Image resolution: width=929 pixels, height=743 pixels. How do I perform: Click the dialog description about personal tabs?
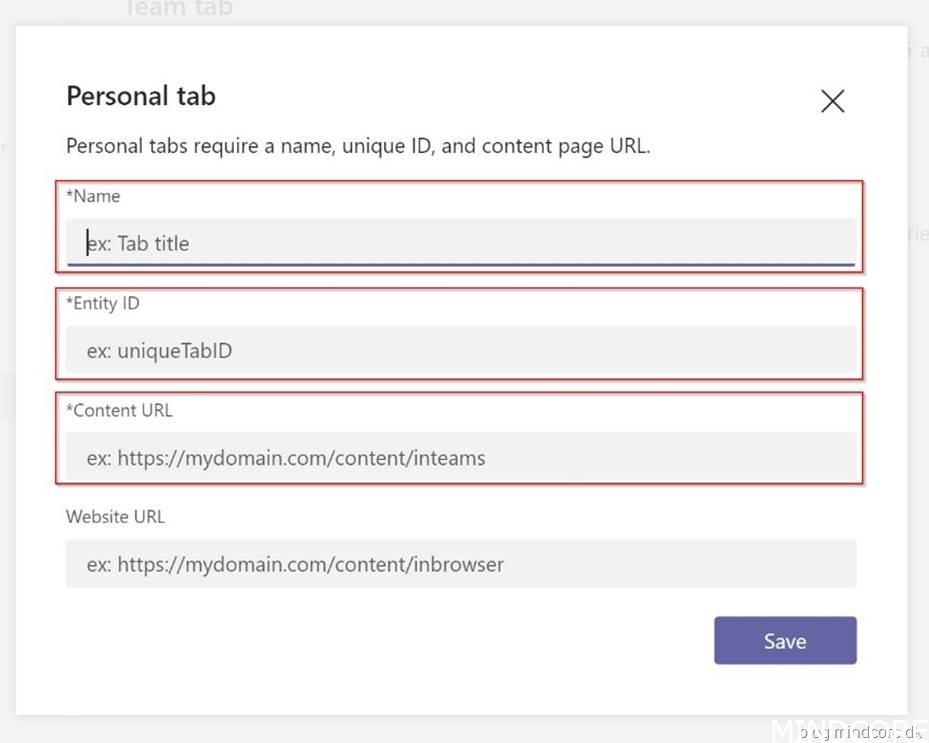[358, 146]
